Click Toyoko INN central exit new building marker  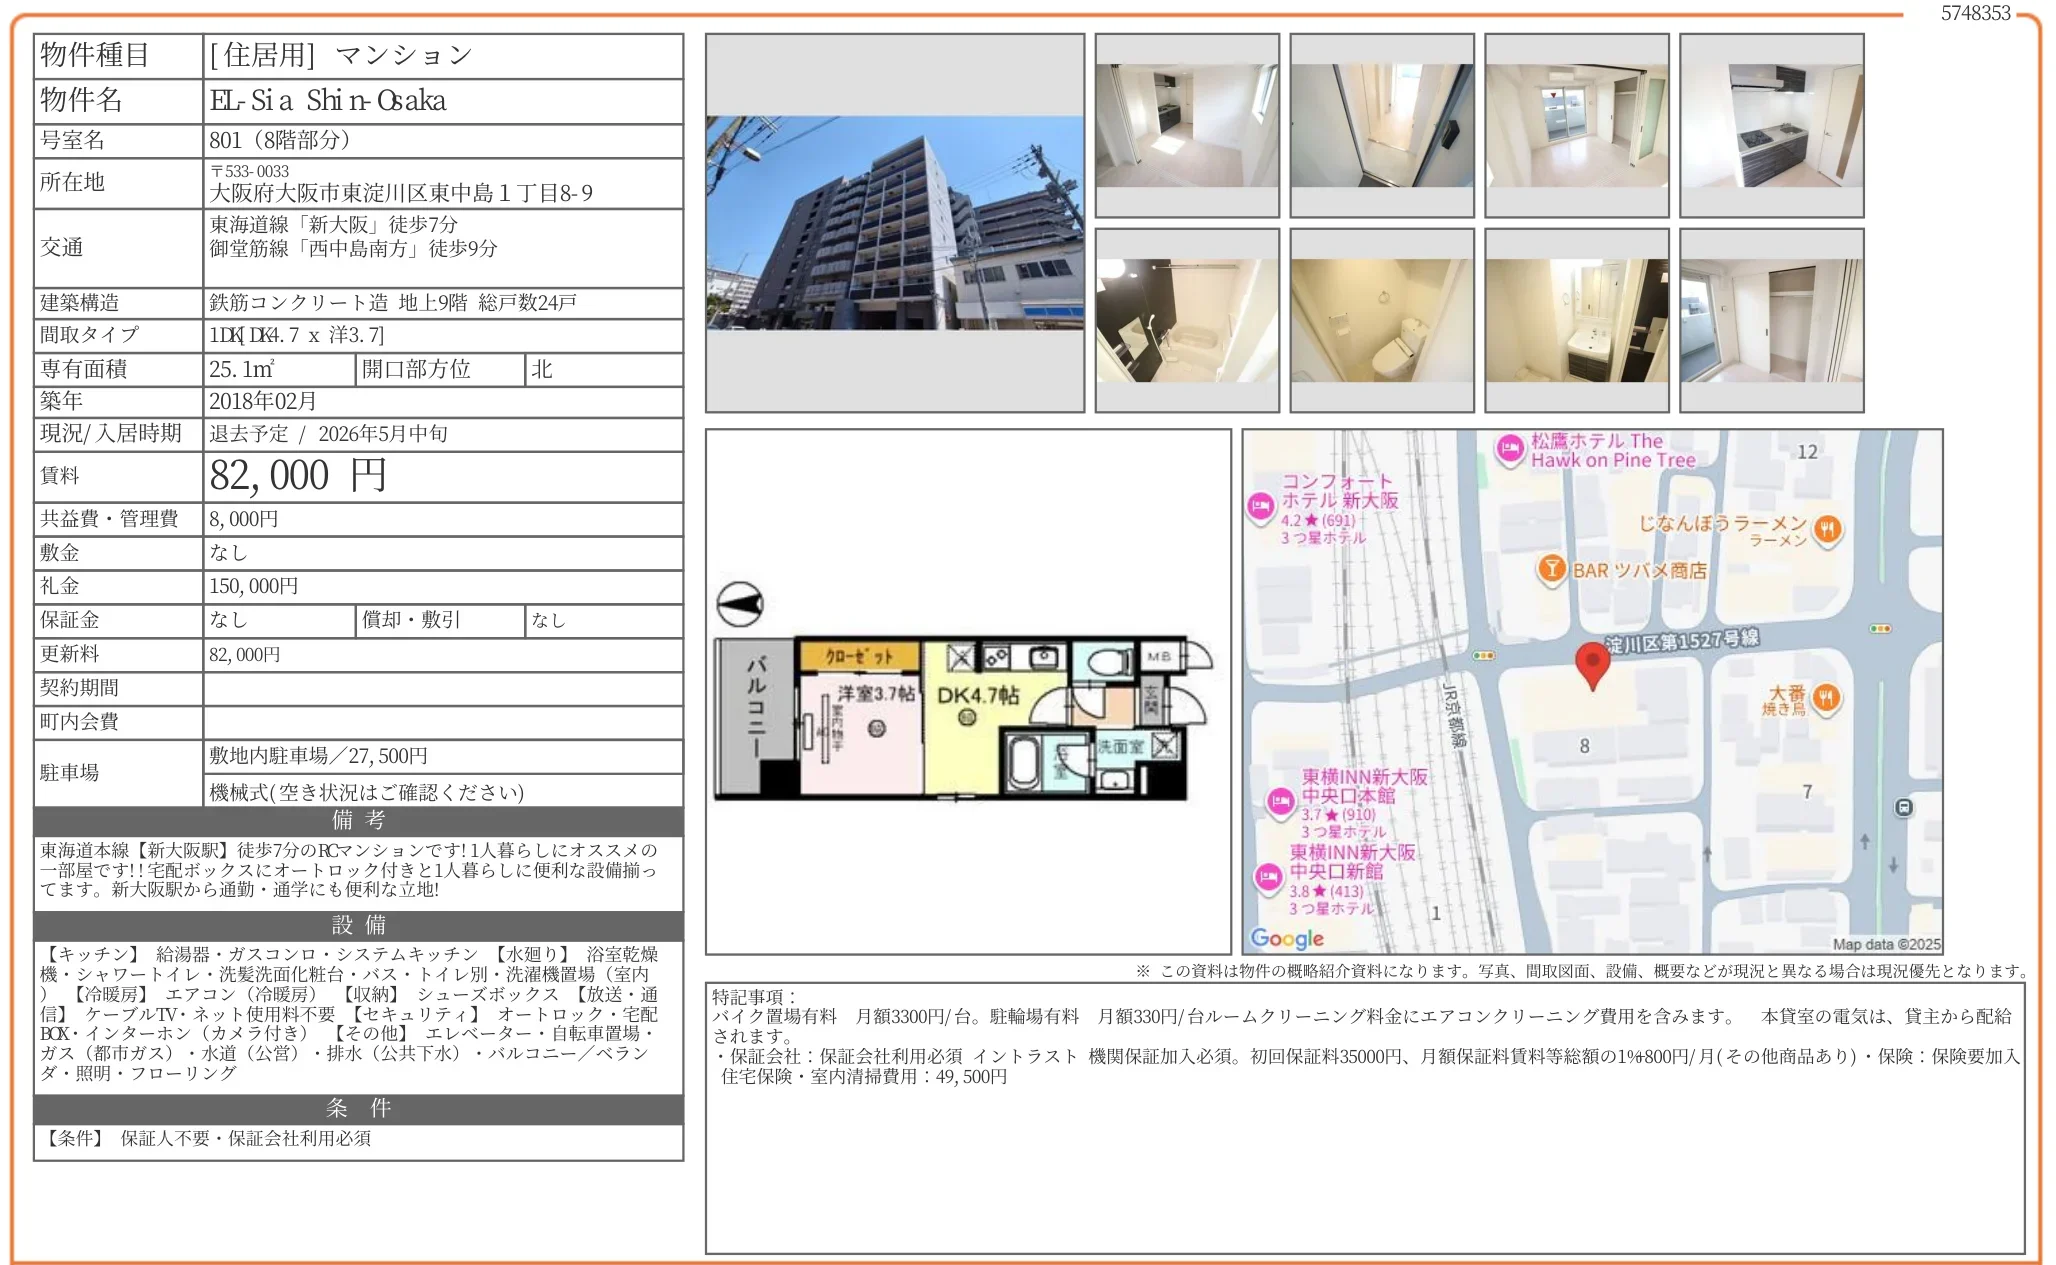click(1268, 877)
